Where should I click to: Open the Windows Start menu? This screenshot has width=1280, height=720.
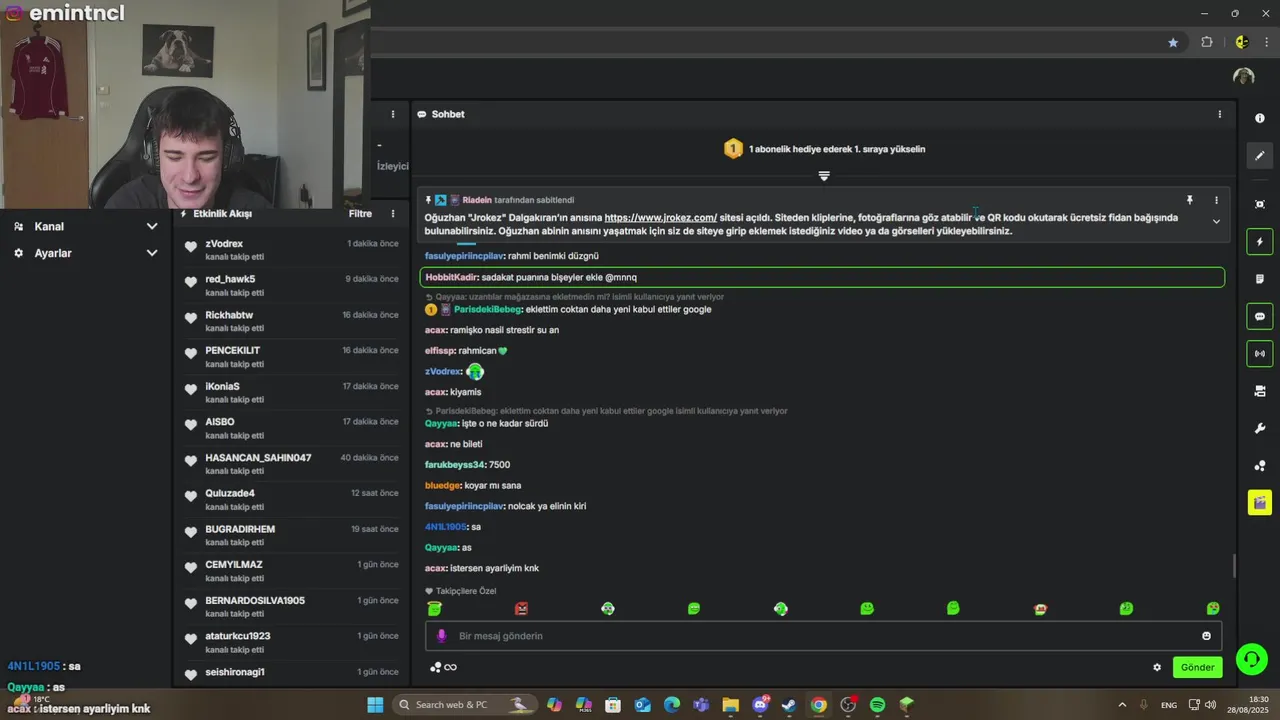click(x=375, y=705)
